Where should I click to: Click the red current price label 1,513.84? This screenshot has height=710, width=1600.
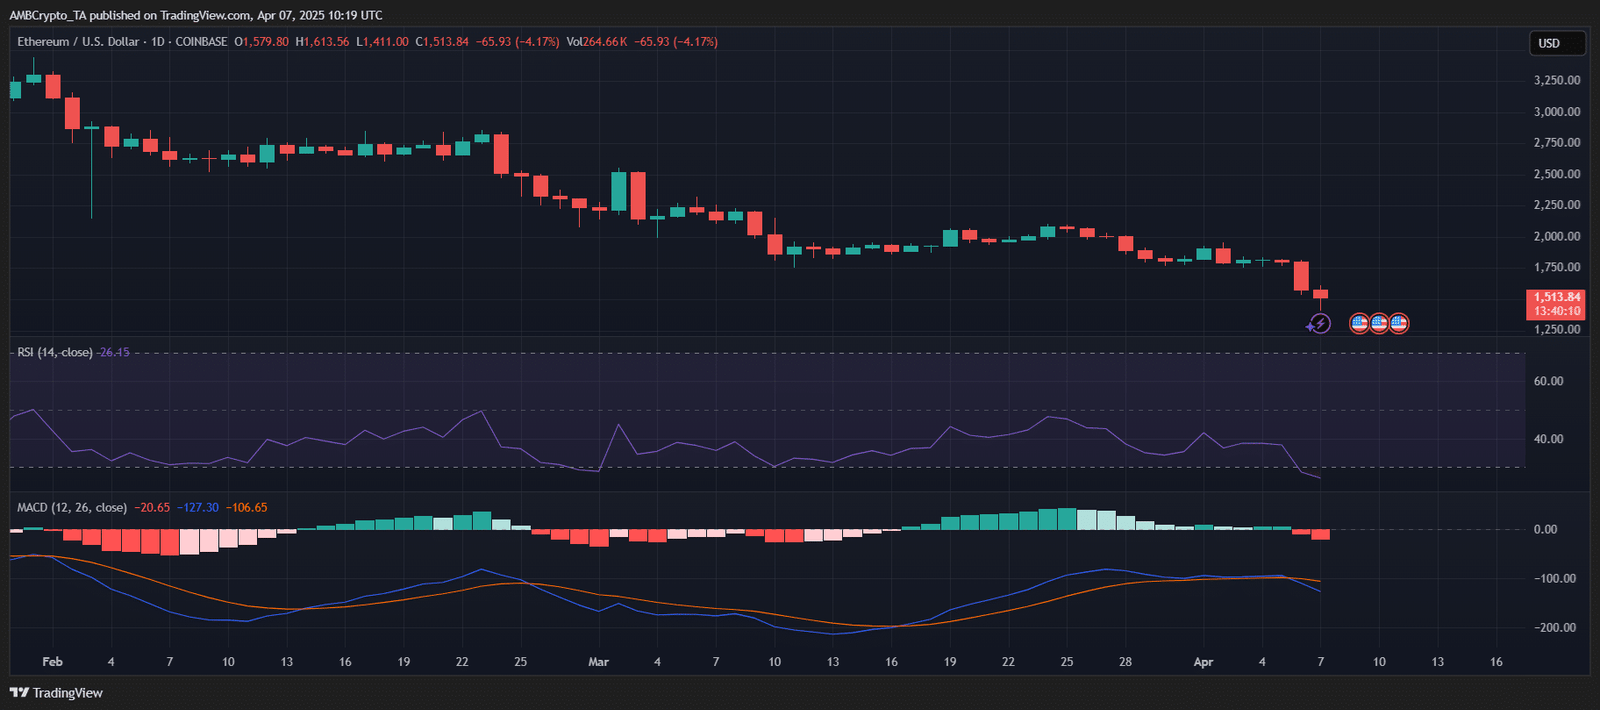coord(1557,297)
